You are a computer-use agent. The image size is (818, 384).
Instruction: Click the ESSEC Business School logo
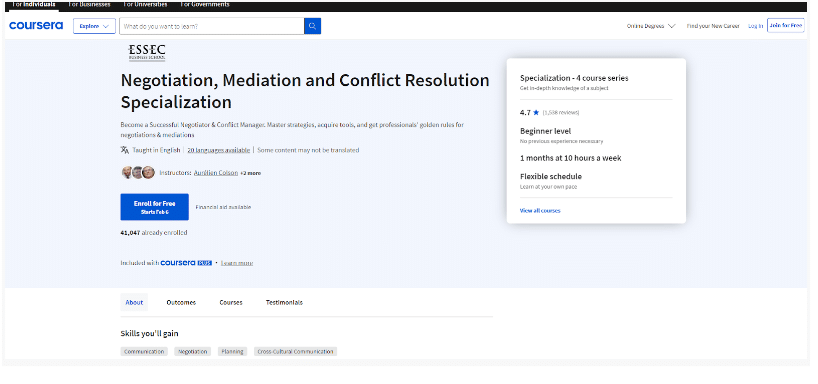click(x=147, y=53)
